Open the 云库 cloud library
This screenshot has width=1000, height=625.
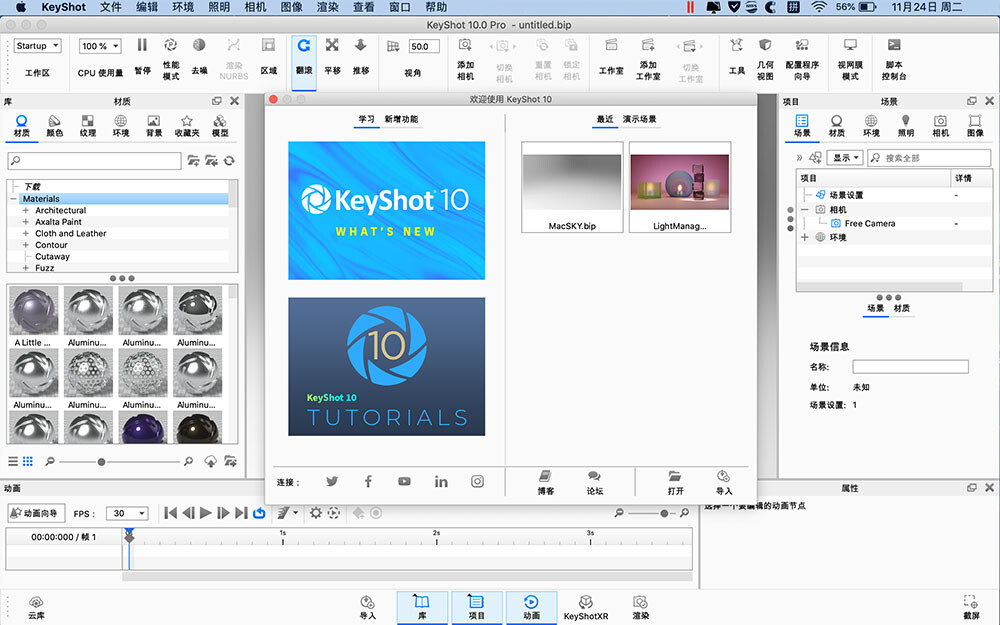(x=36, y=608)
